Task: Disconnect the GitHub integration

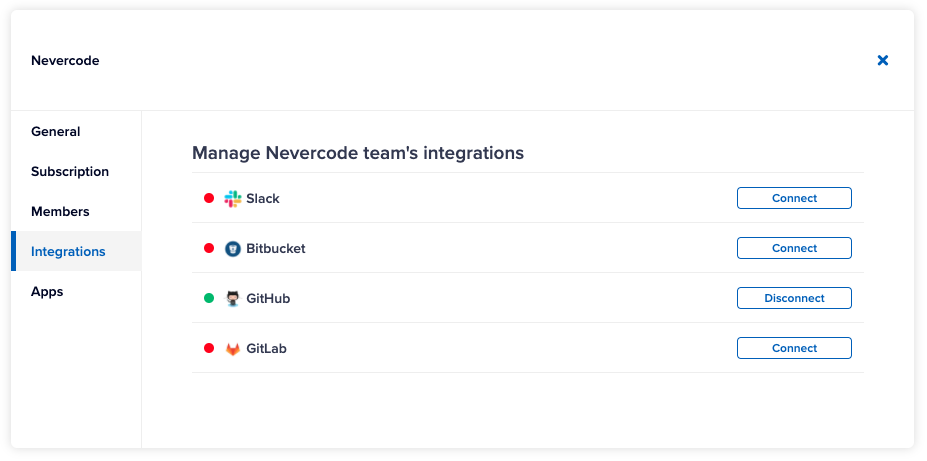Action: tap(794, 298)
